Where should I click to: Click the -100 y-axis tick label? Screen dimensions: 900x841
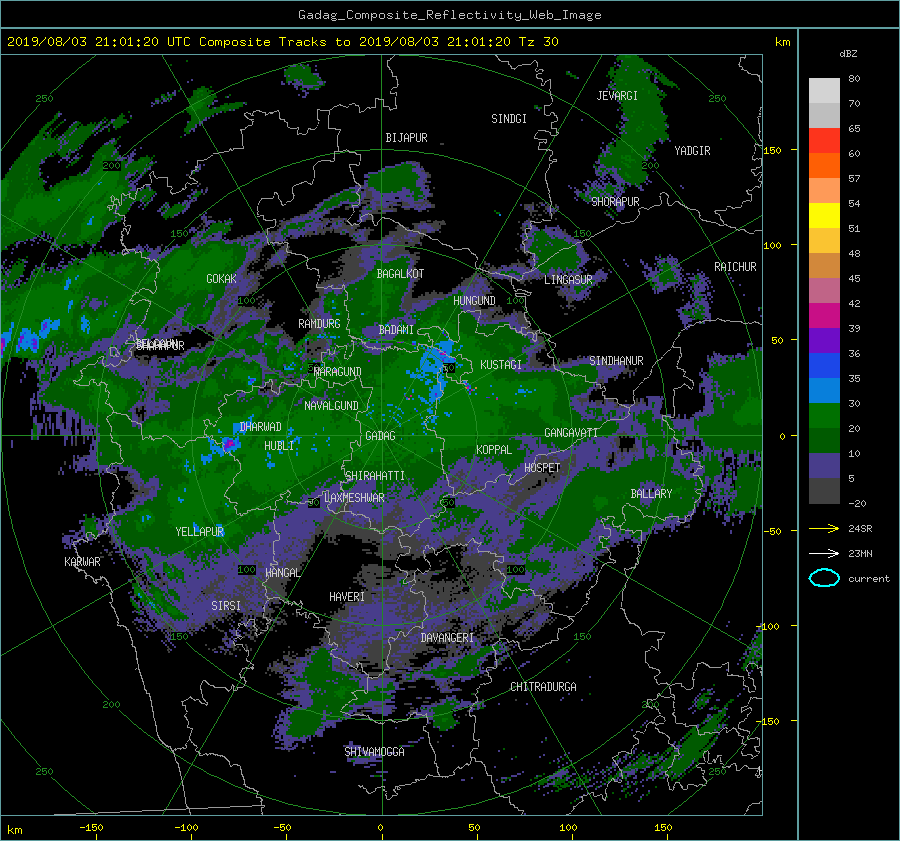click(x=769, y=626)
